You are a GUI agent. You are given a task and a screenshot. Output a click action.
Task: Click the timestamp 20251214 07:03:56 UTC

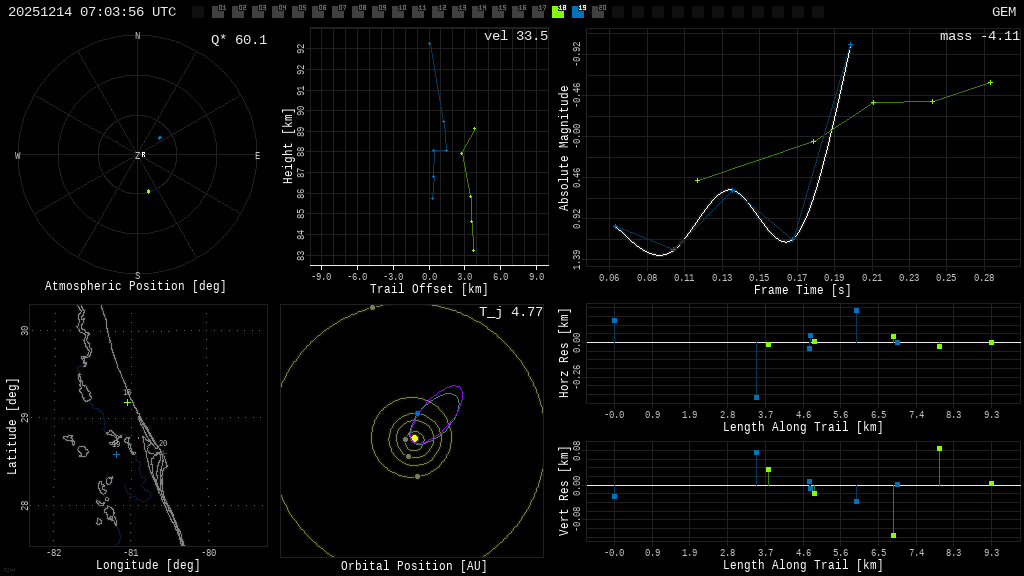point(92,12)
